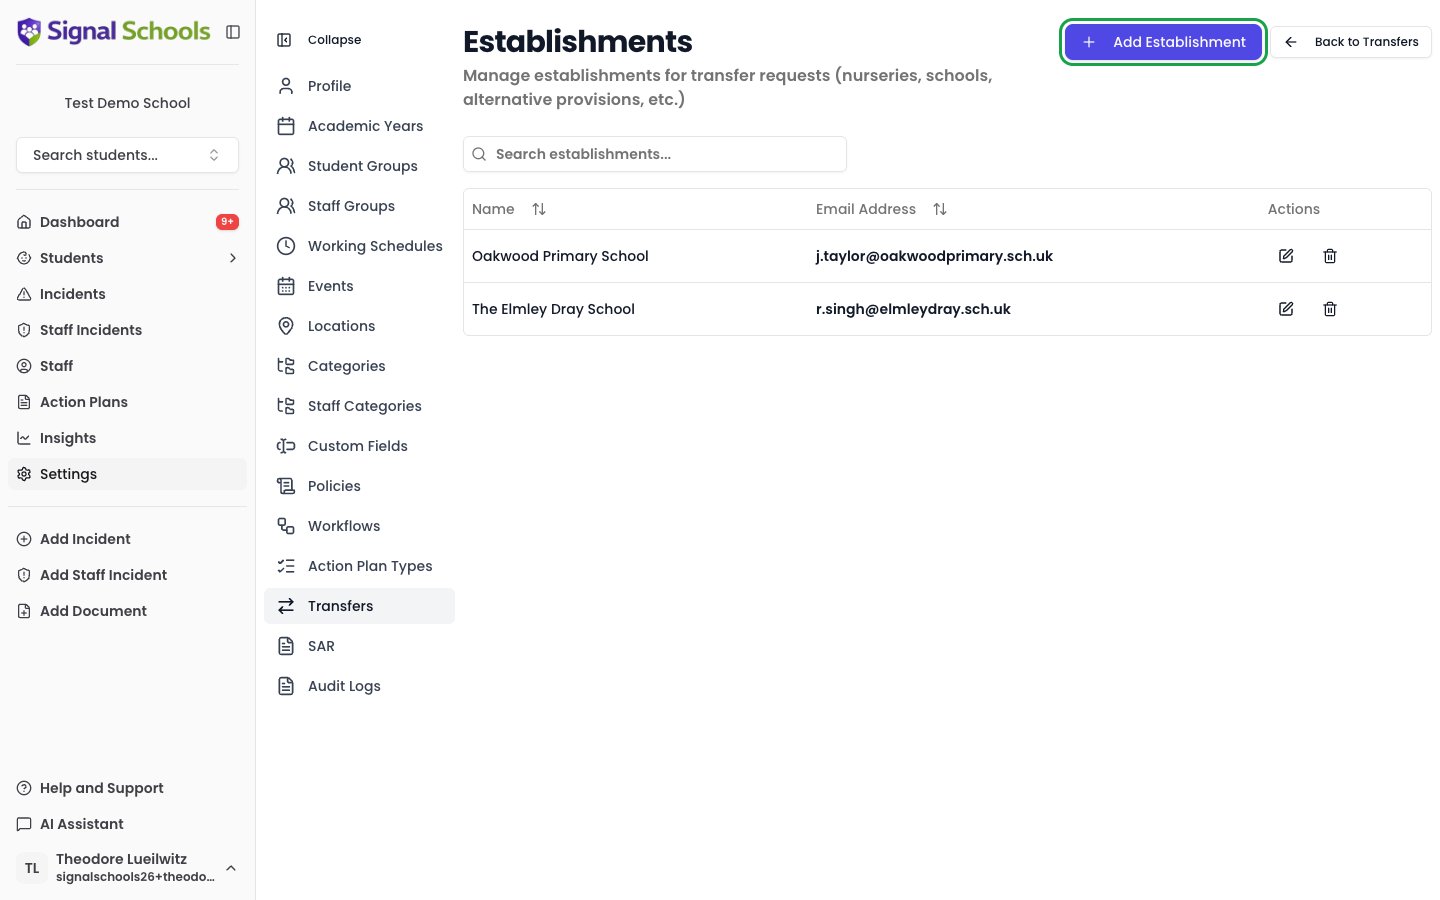Open the Dashboard page
The height and width of the screenshot is (900, 1440).
(x=127, y=222)
